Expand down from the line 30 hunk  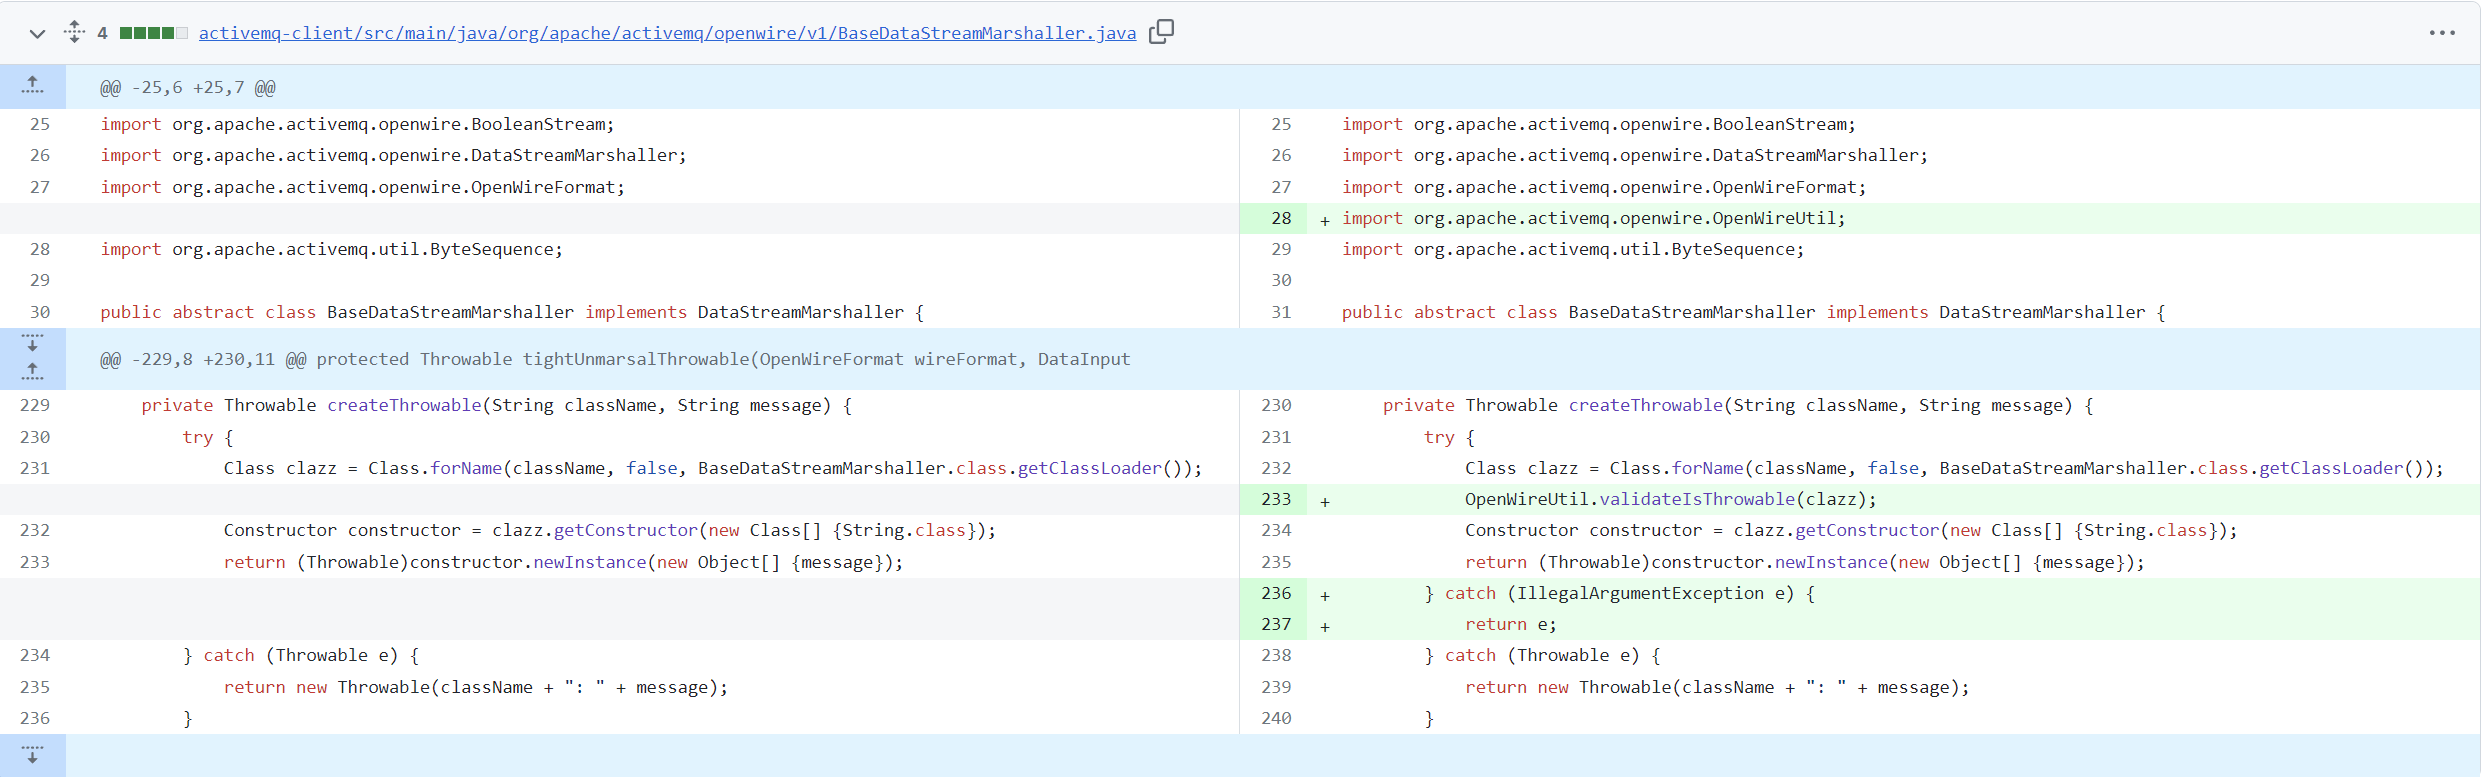(33, 344)
